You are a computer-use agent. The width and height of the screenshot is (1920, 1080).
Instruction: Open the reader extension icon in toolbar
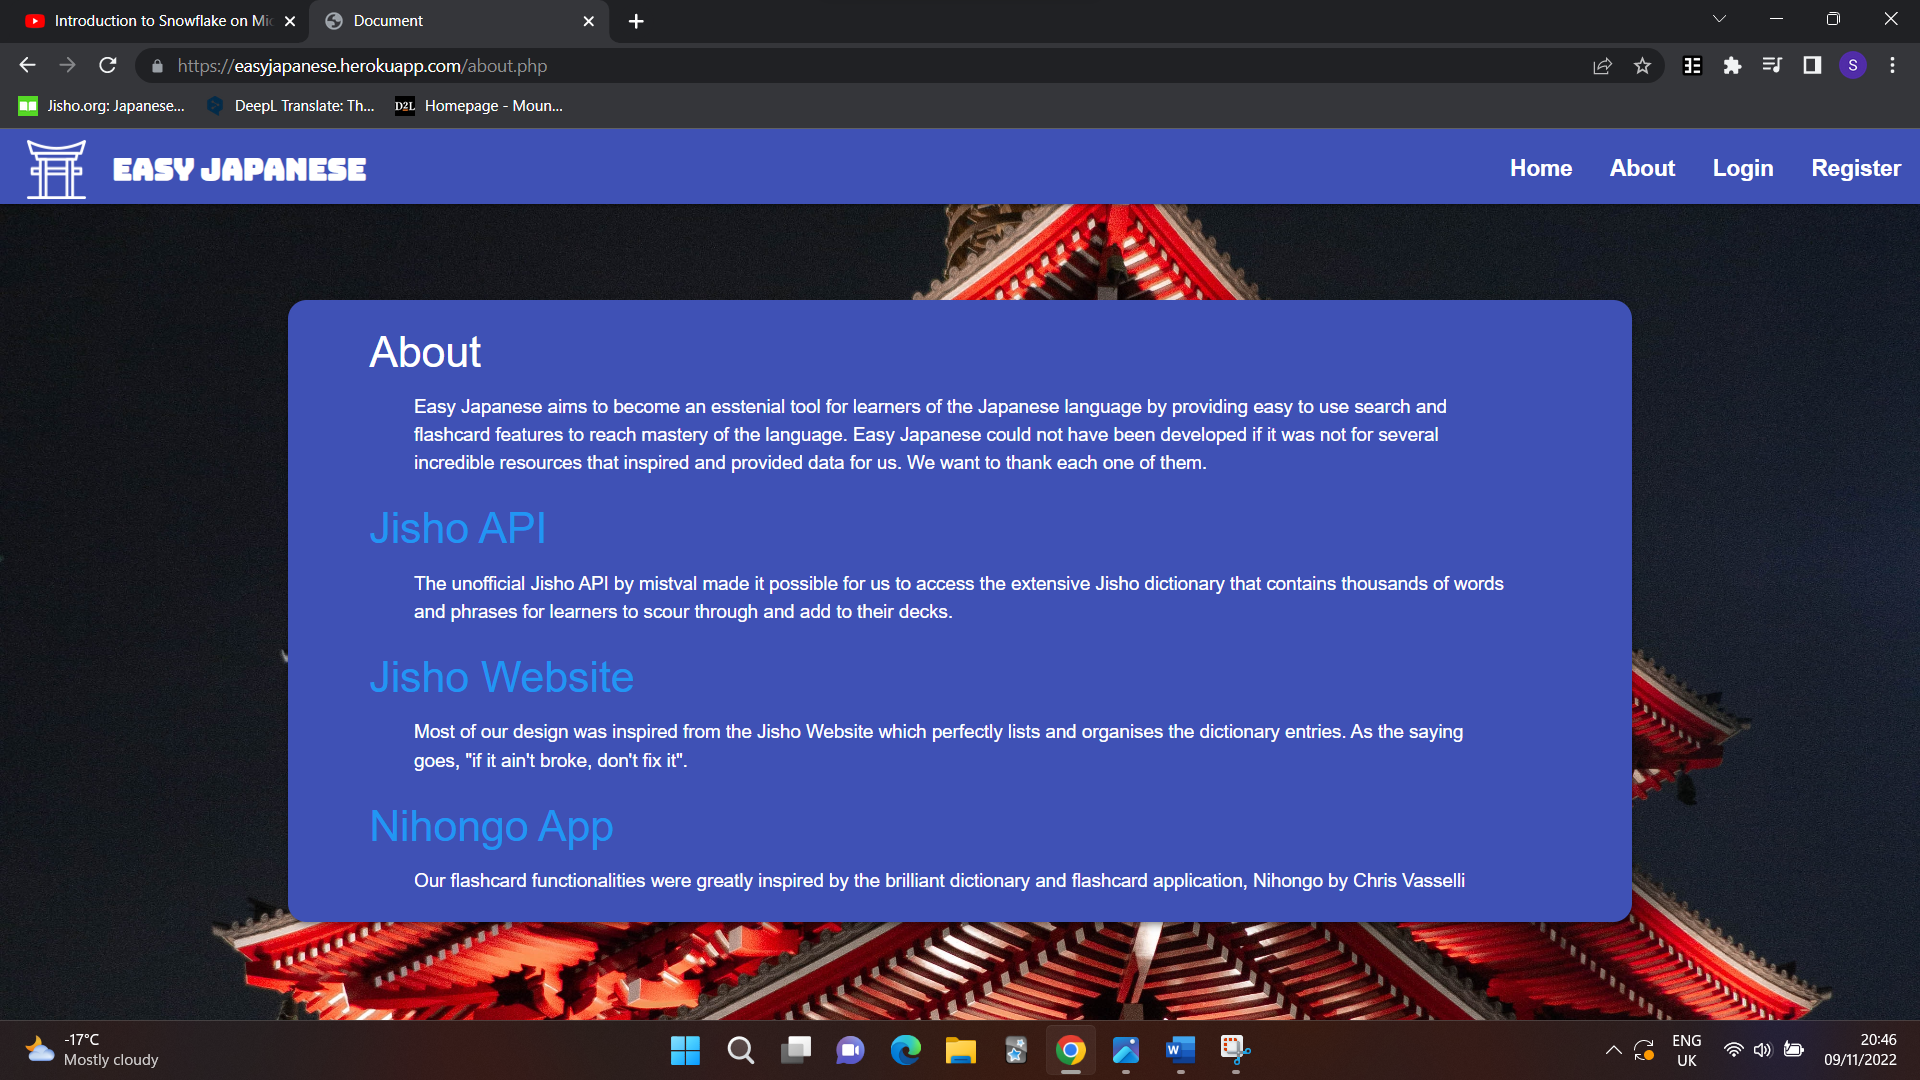1692,66
